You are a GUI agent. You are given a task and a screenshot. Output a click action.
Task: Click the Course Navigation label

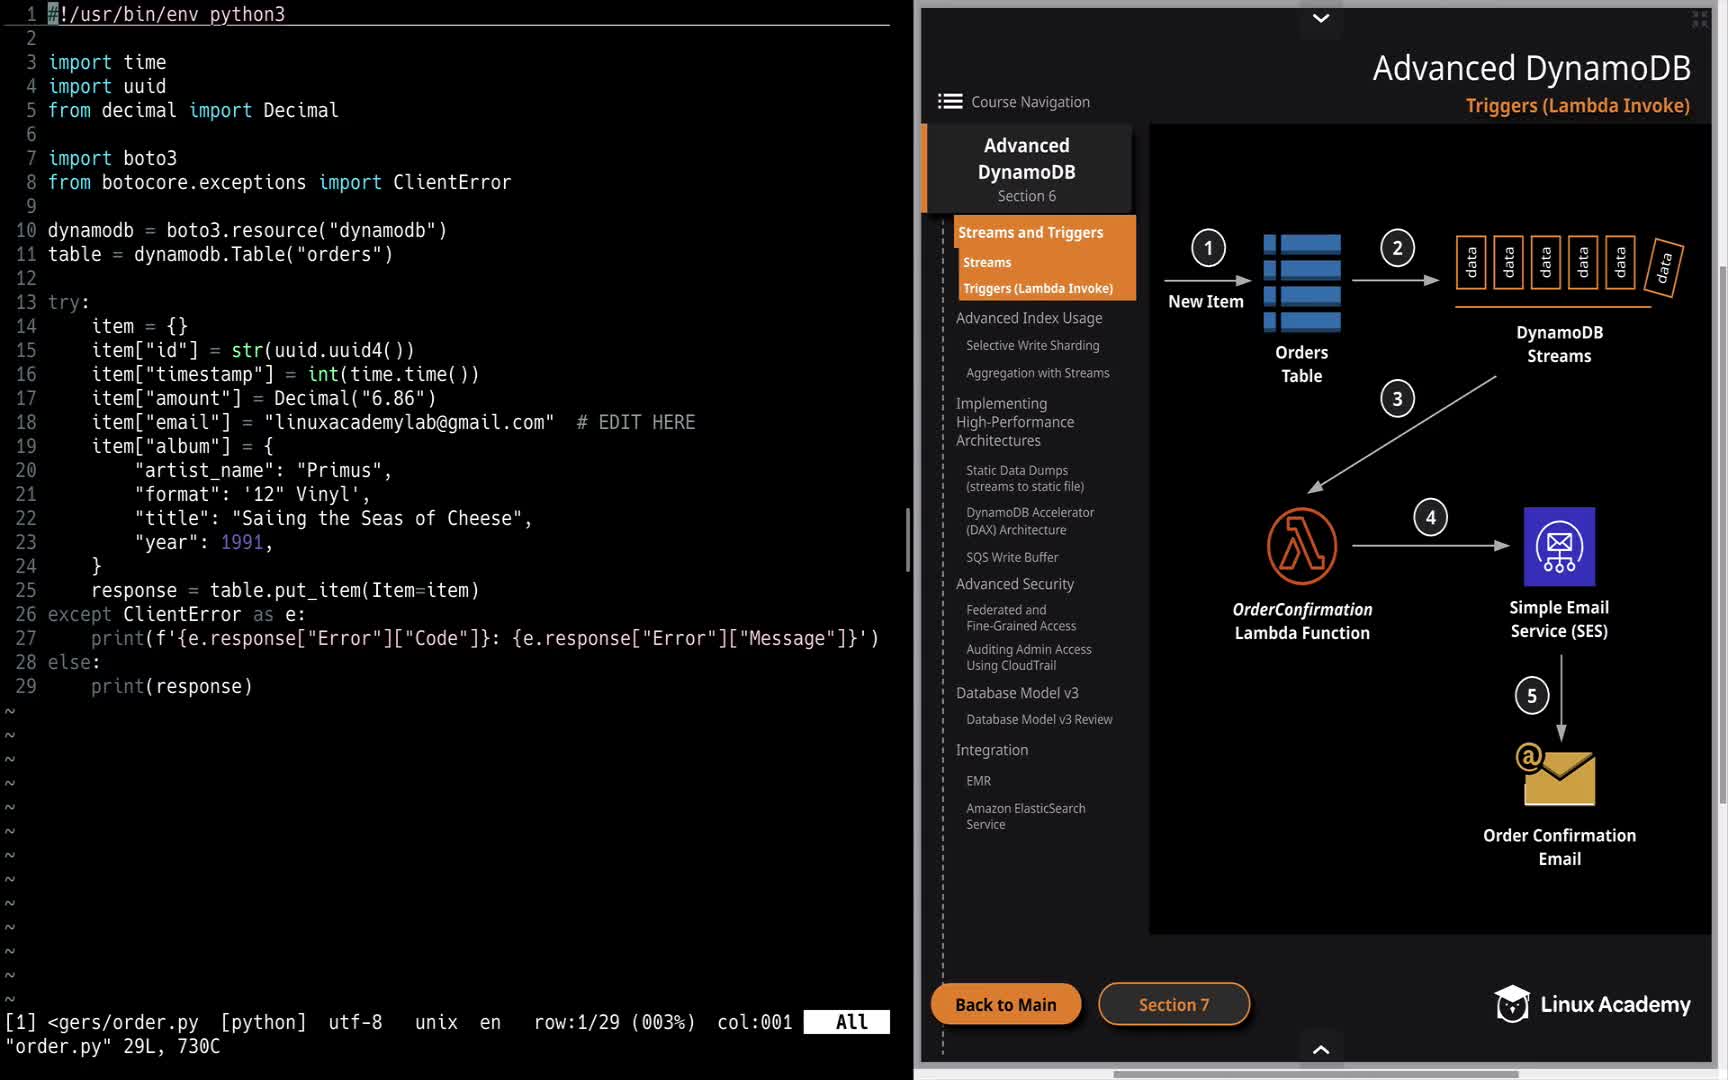[1030, 102]
